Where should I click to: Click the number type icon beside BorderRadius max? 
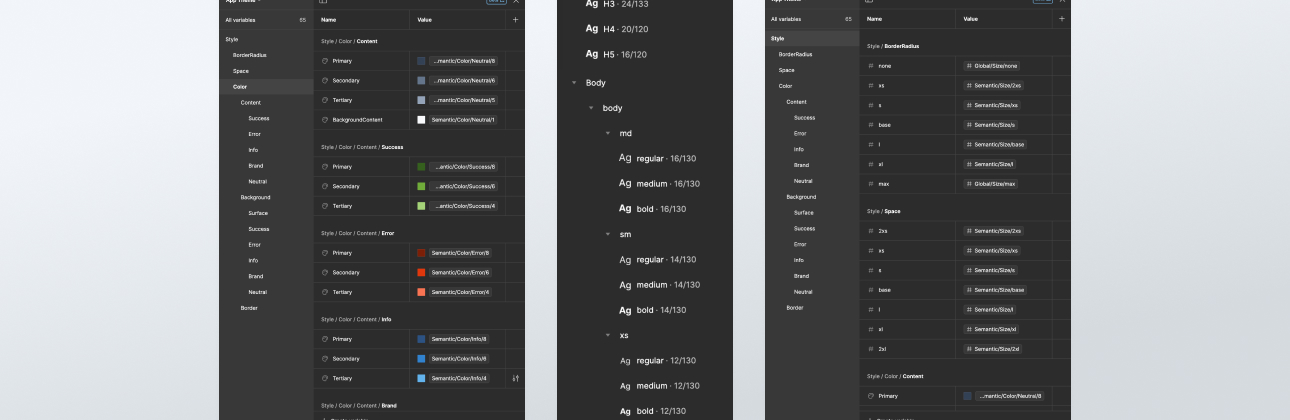pyautogui.click(x=871, y=184)
